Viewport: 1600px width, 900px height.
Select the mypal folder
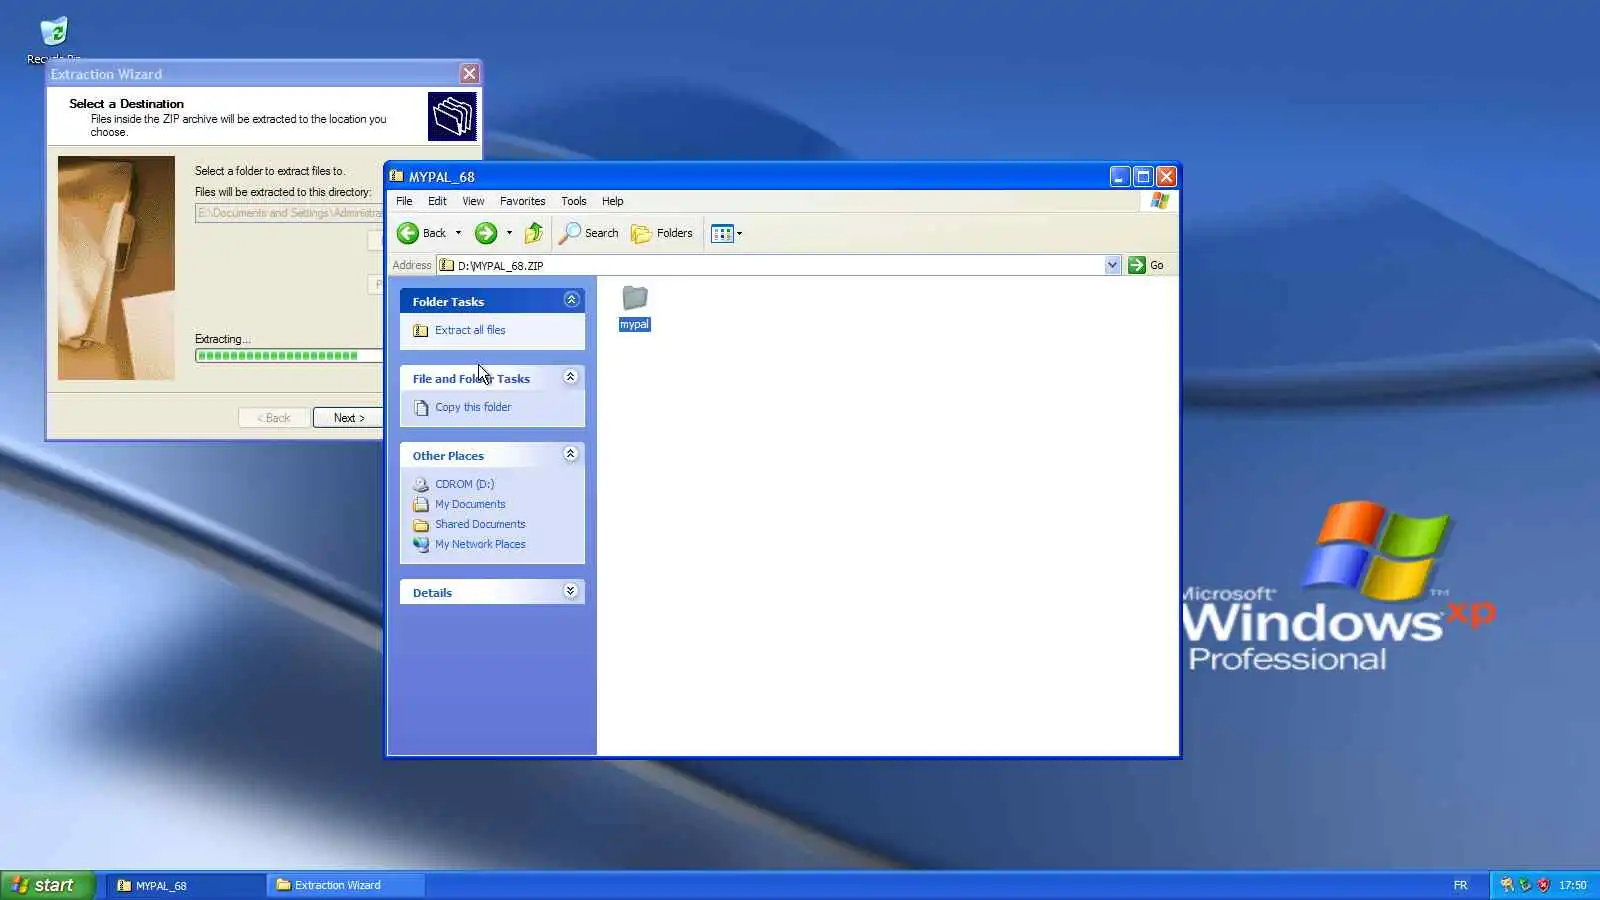click(x=635, y=307)
